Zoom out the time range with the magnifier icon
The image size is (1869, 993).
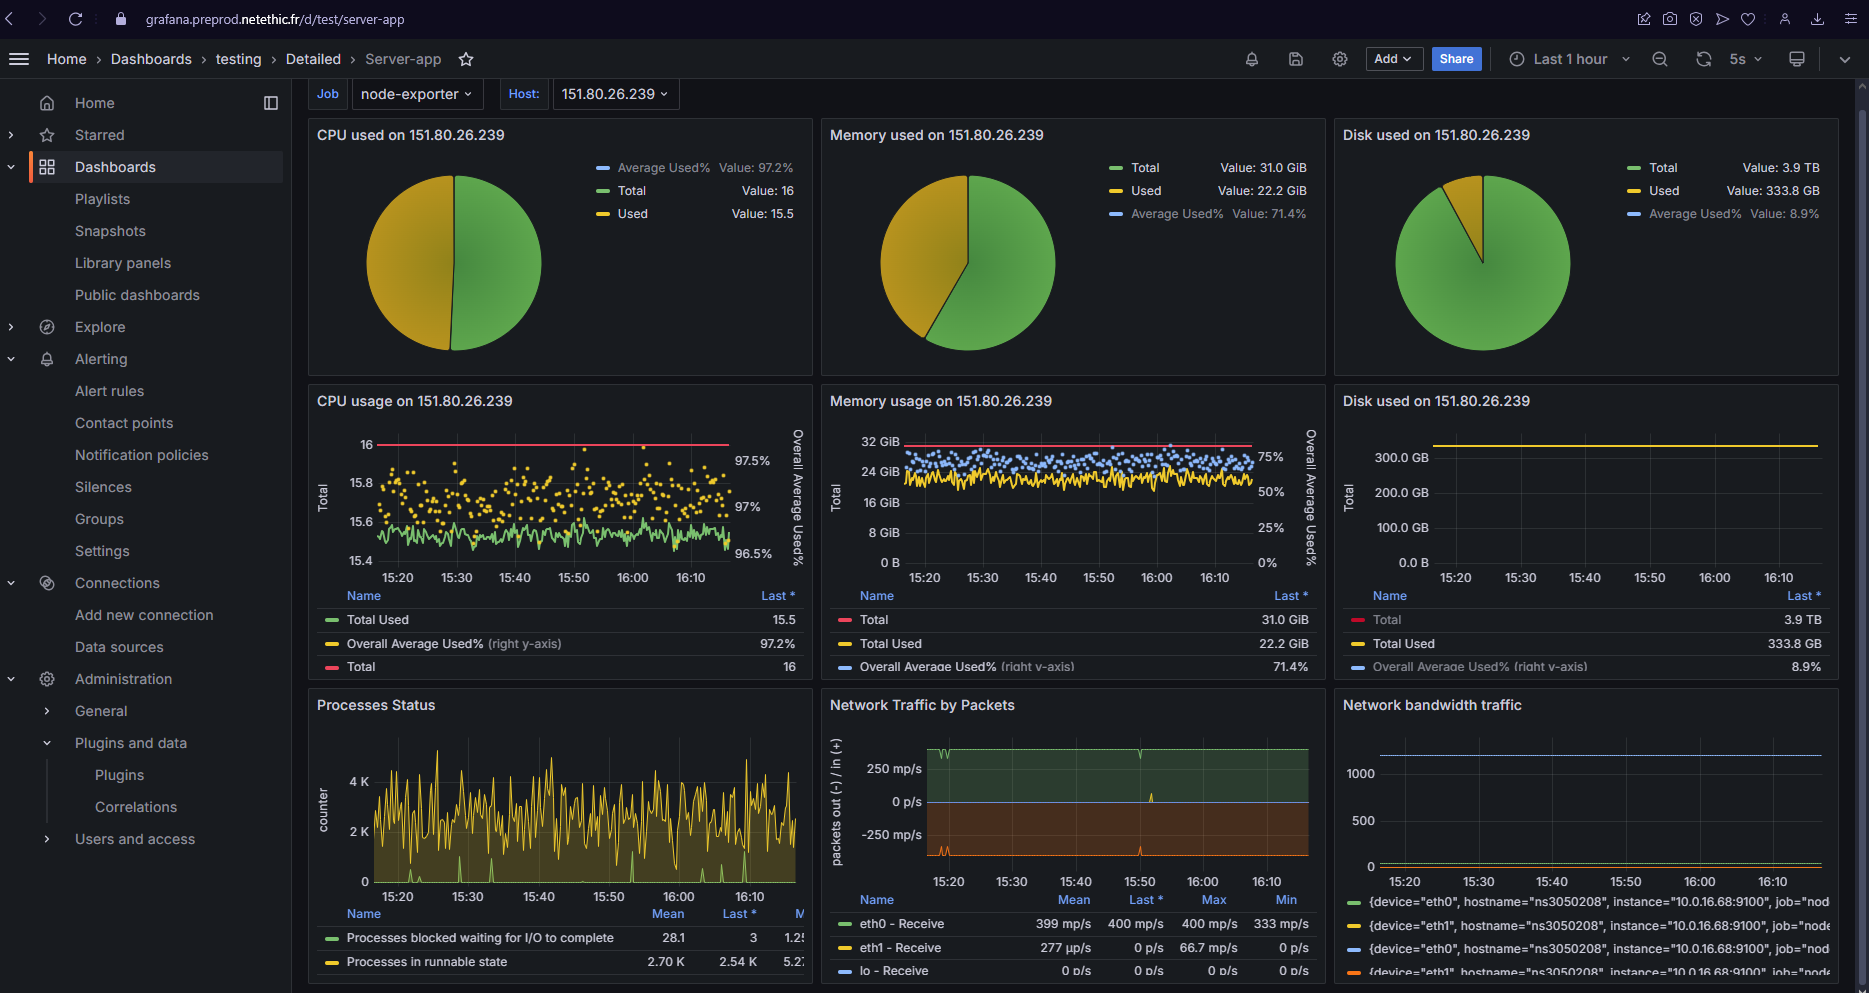[x=1660, y=59]
